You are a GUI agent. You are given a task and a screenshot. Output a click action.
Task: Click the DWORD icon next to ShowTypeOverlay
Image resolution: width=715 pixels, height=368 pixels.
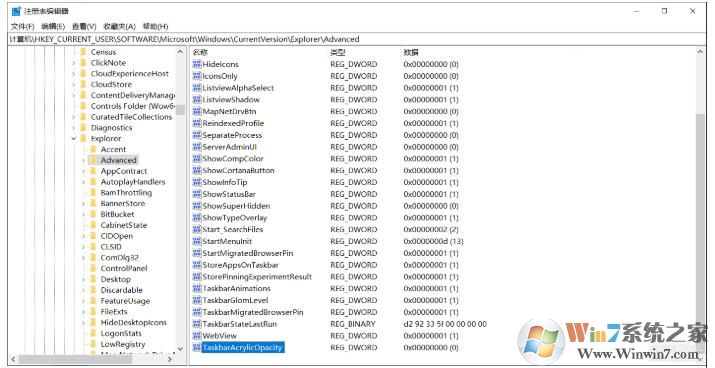pos(197,218)
